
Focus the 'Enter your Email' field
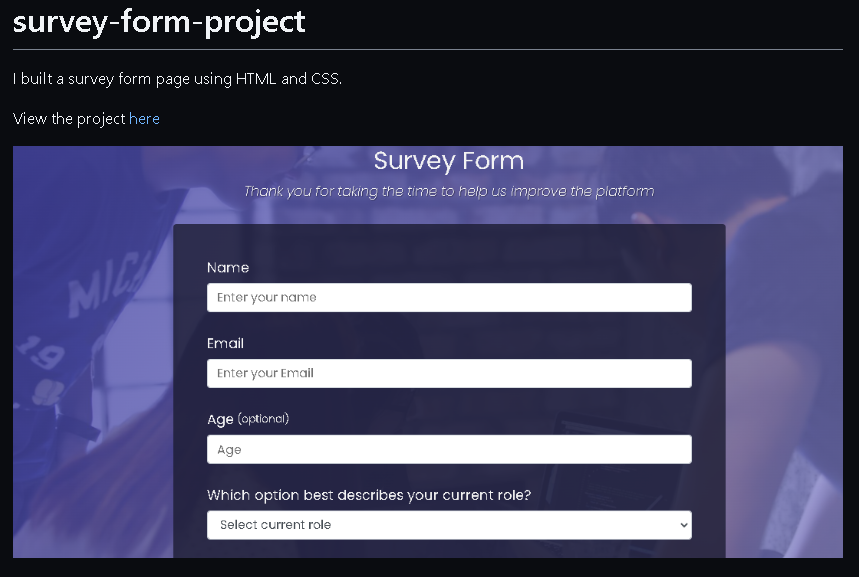tap(449, 373)
